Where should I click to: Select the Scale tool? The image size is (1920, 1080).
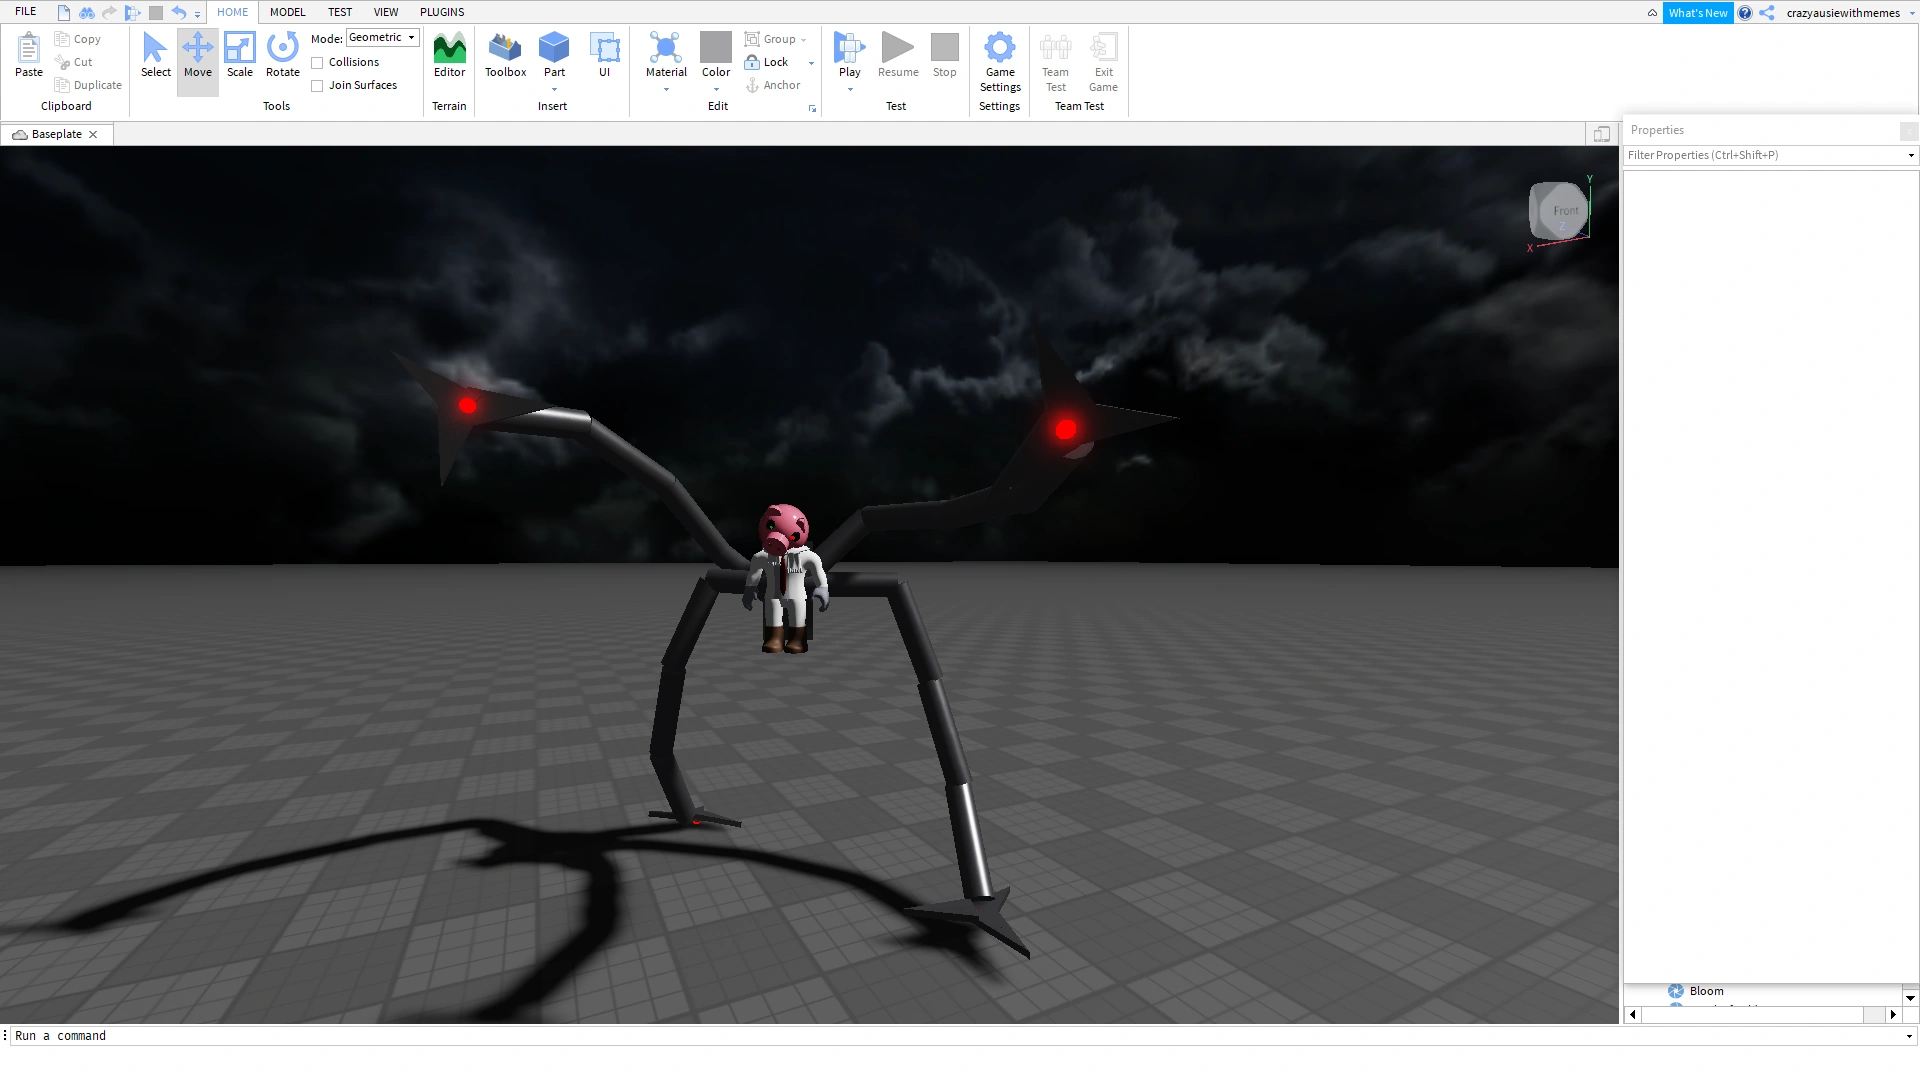click(240, 55)
